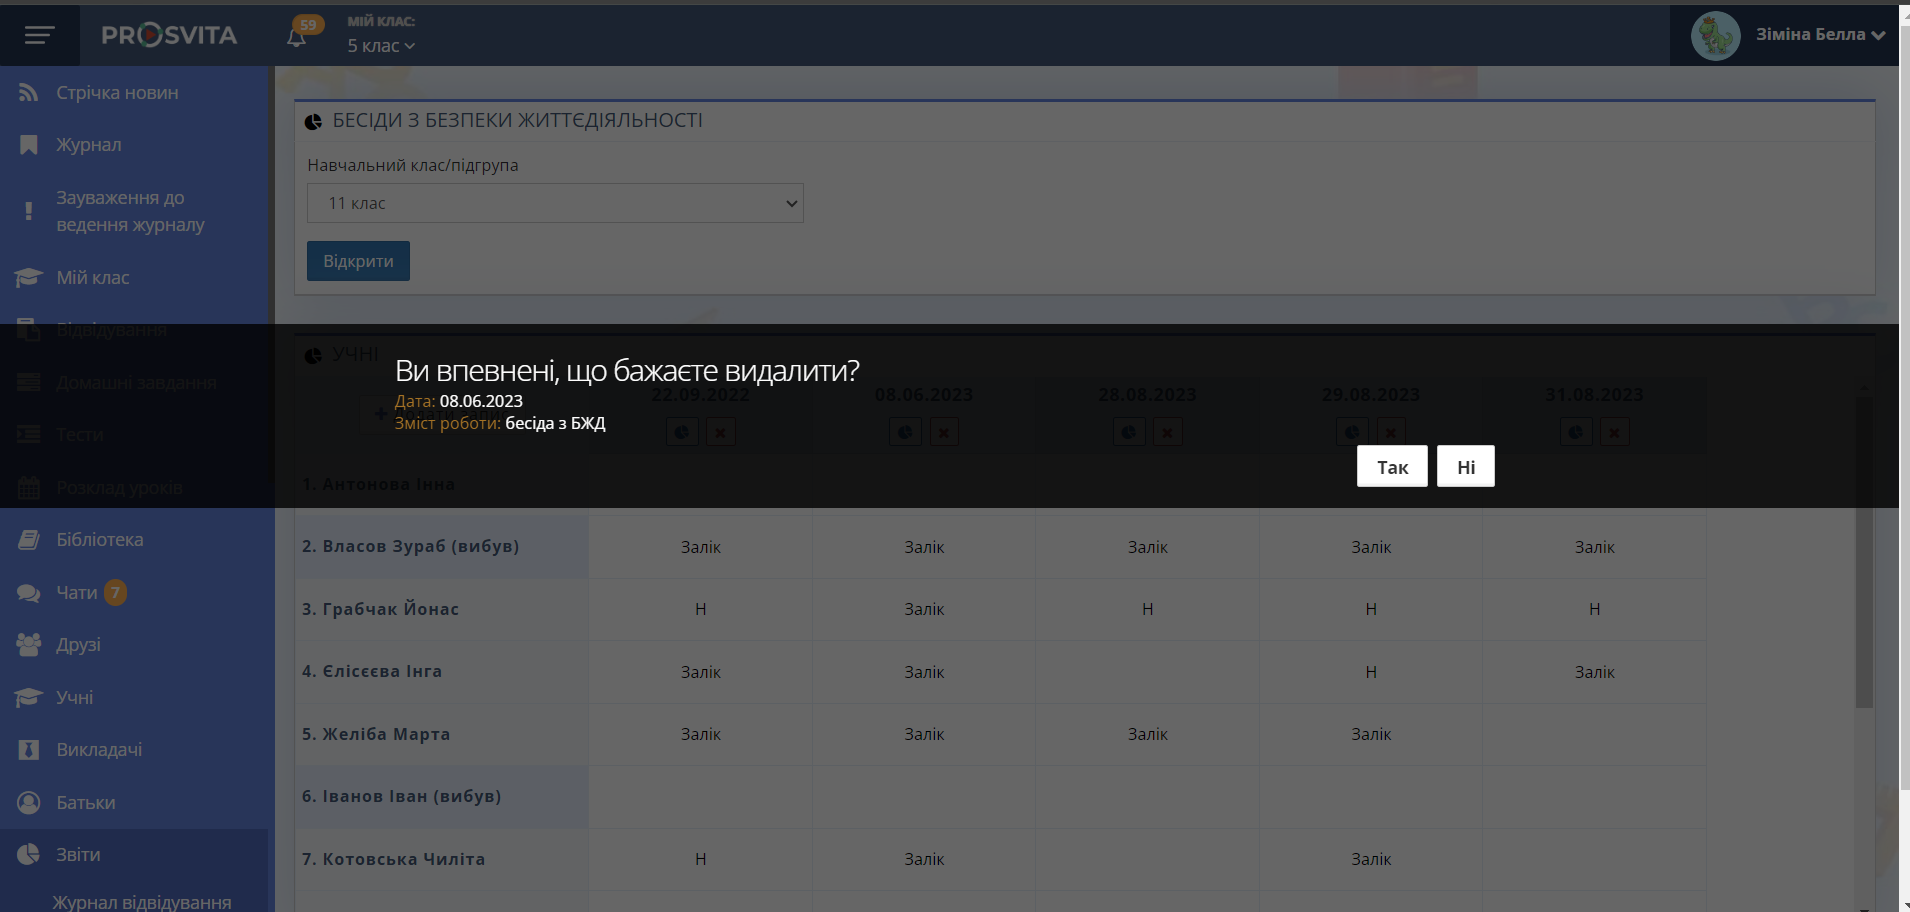Viewport: 1910px width, 912px height.
Task: Open the 11 клас class dropdown
Action: [x=555, y=203]
